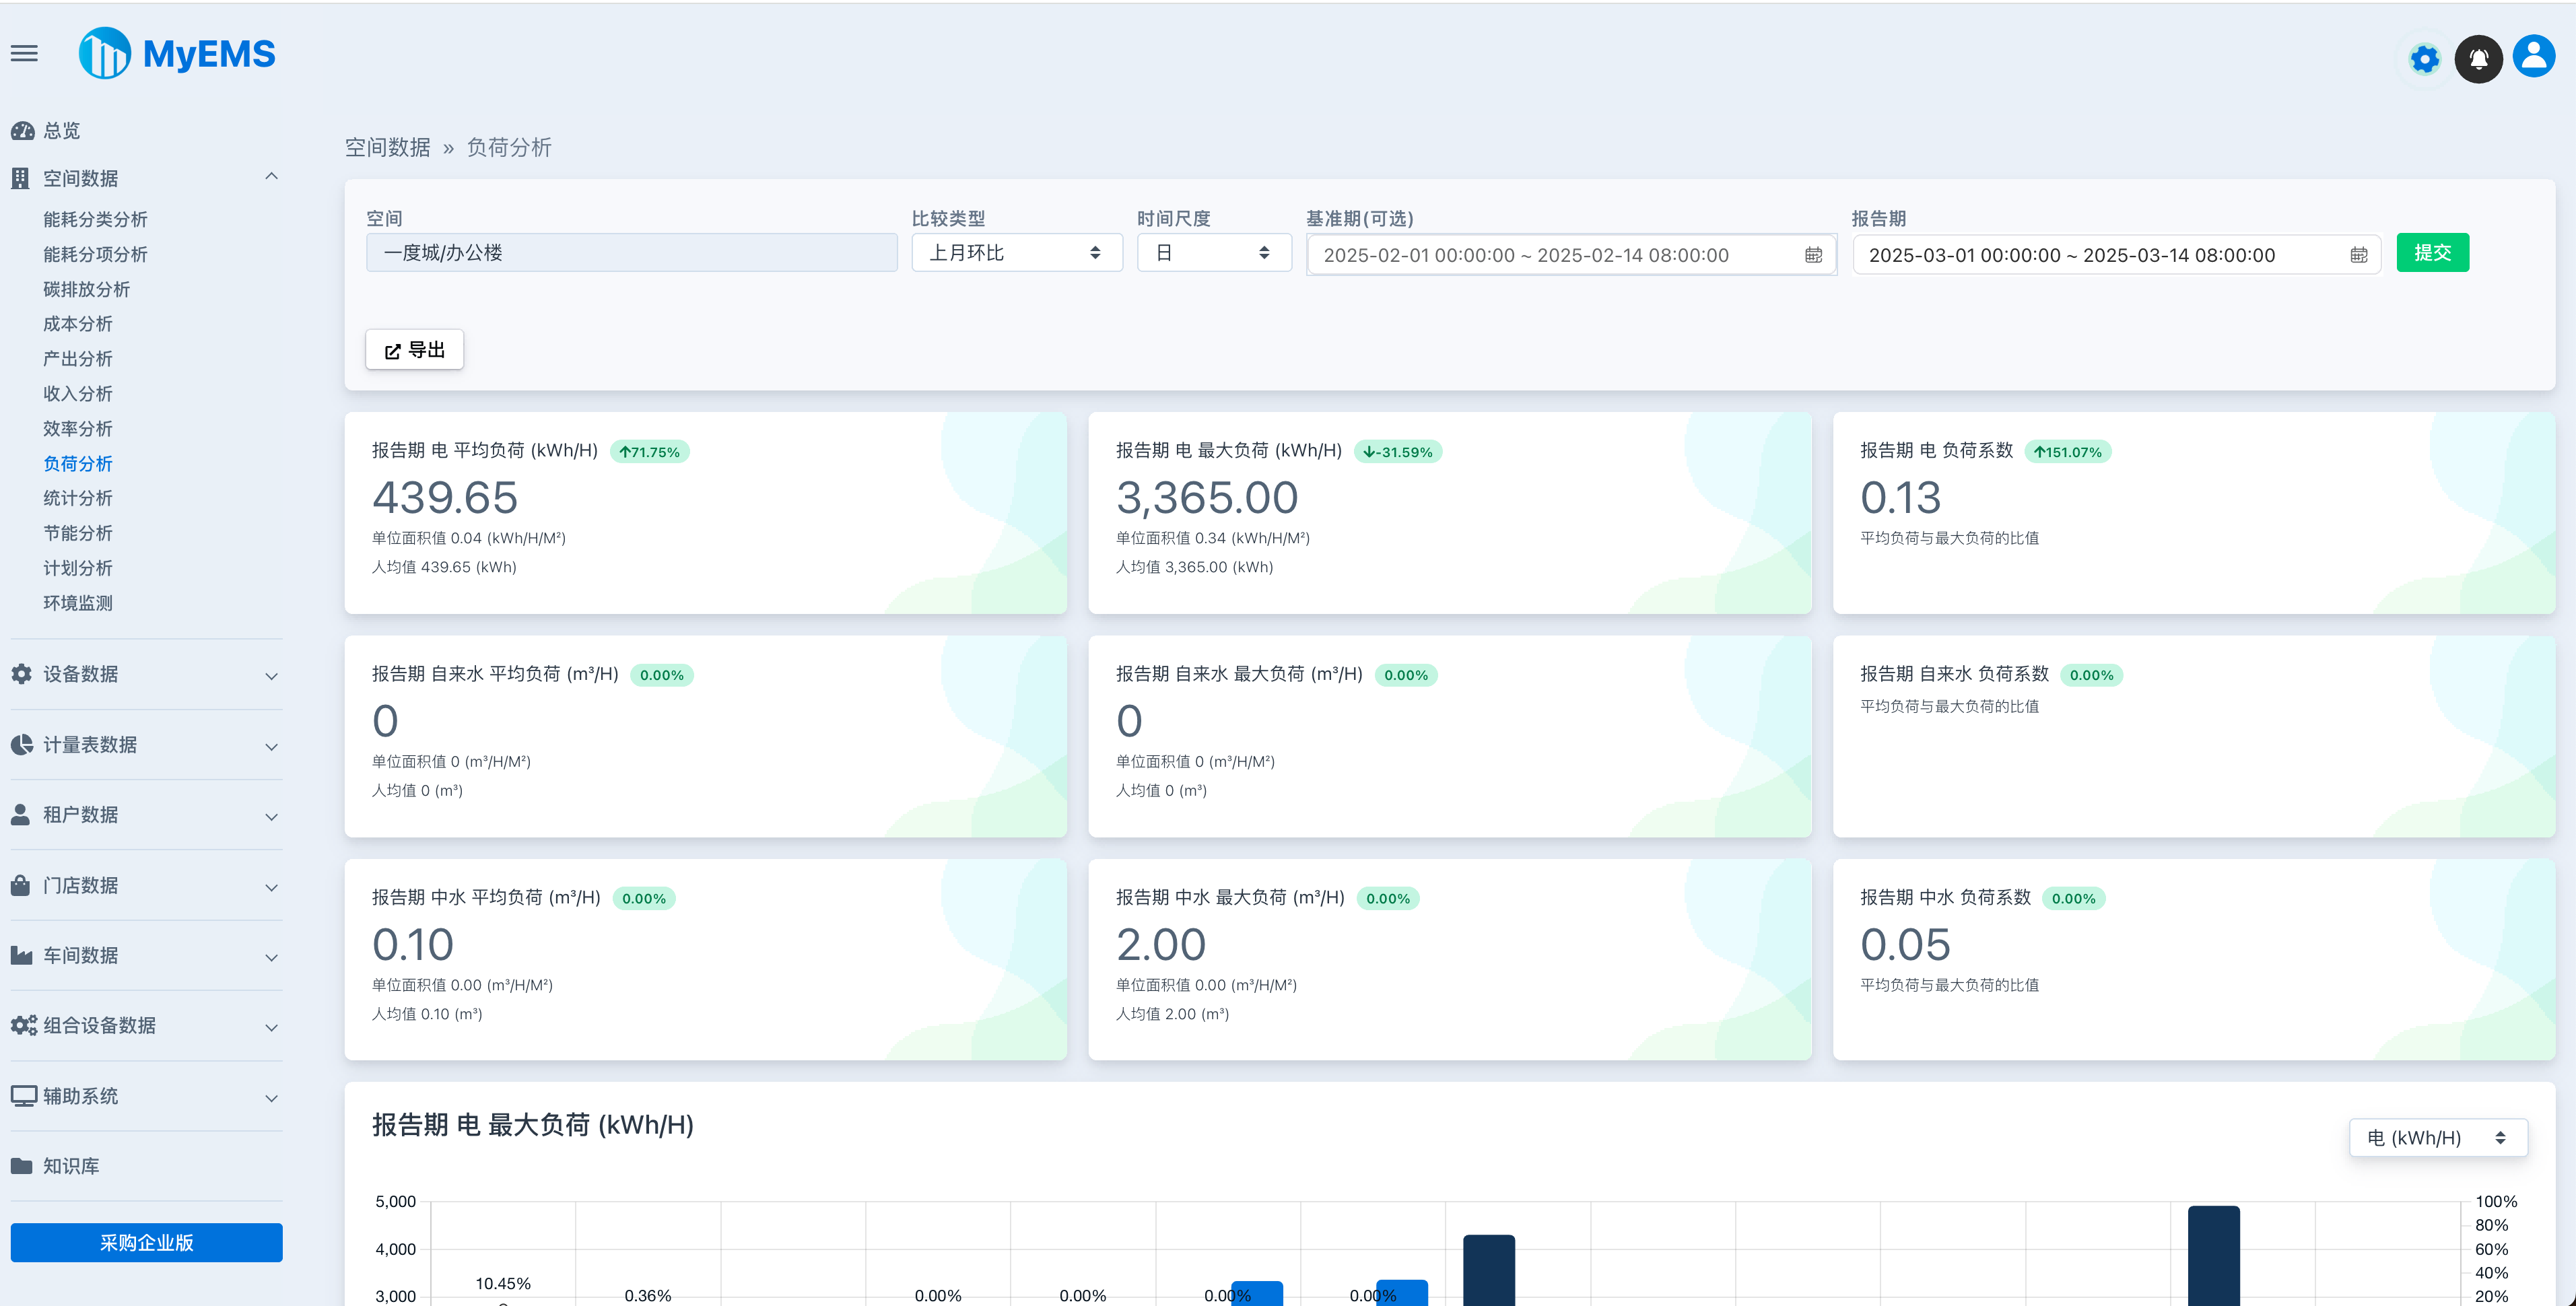Click the 设备数据 gear icon
2576x1306 pixels.
(21, 673)
